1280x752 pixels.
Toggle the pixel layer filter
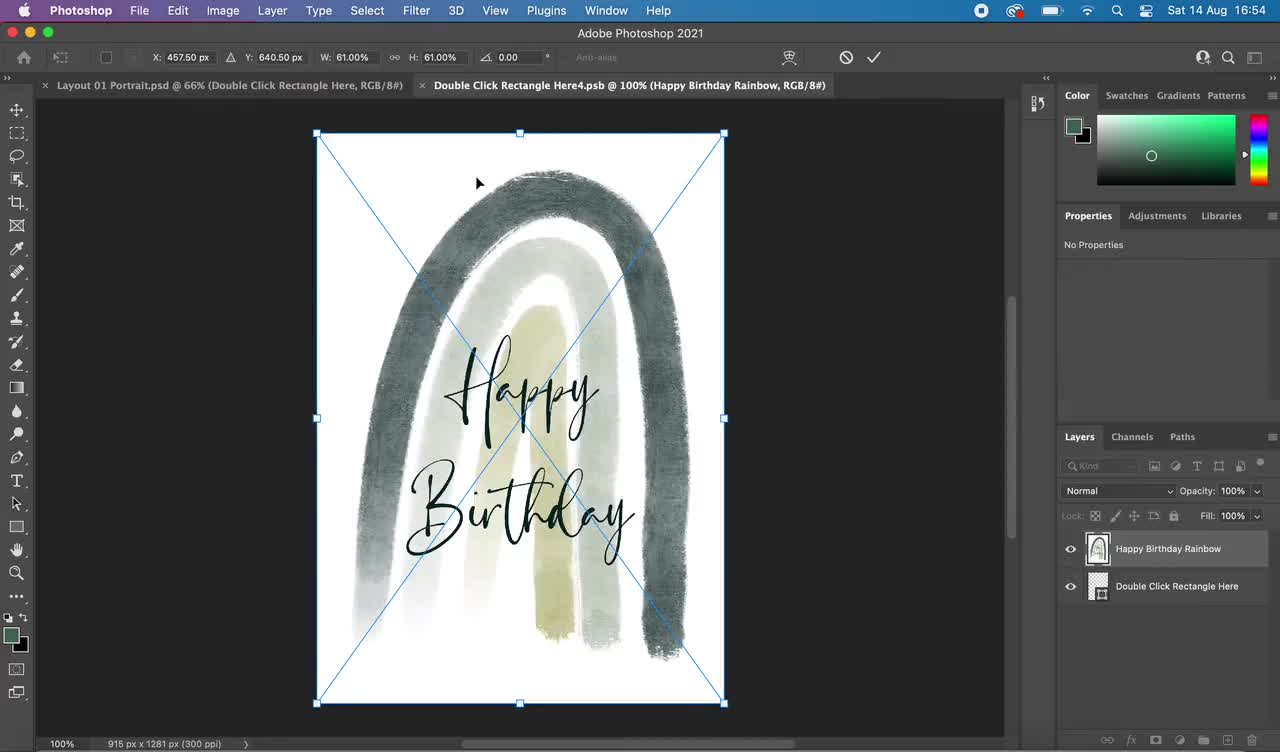click(x=1155, y=466)
